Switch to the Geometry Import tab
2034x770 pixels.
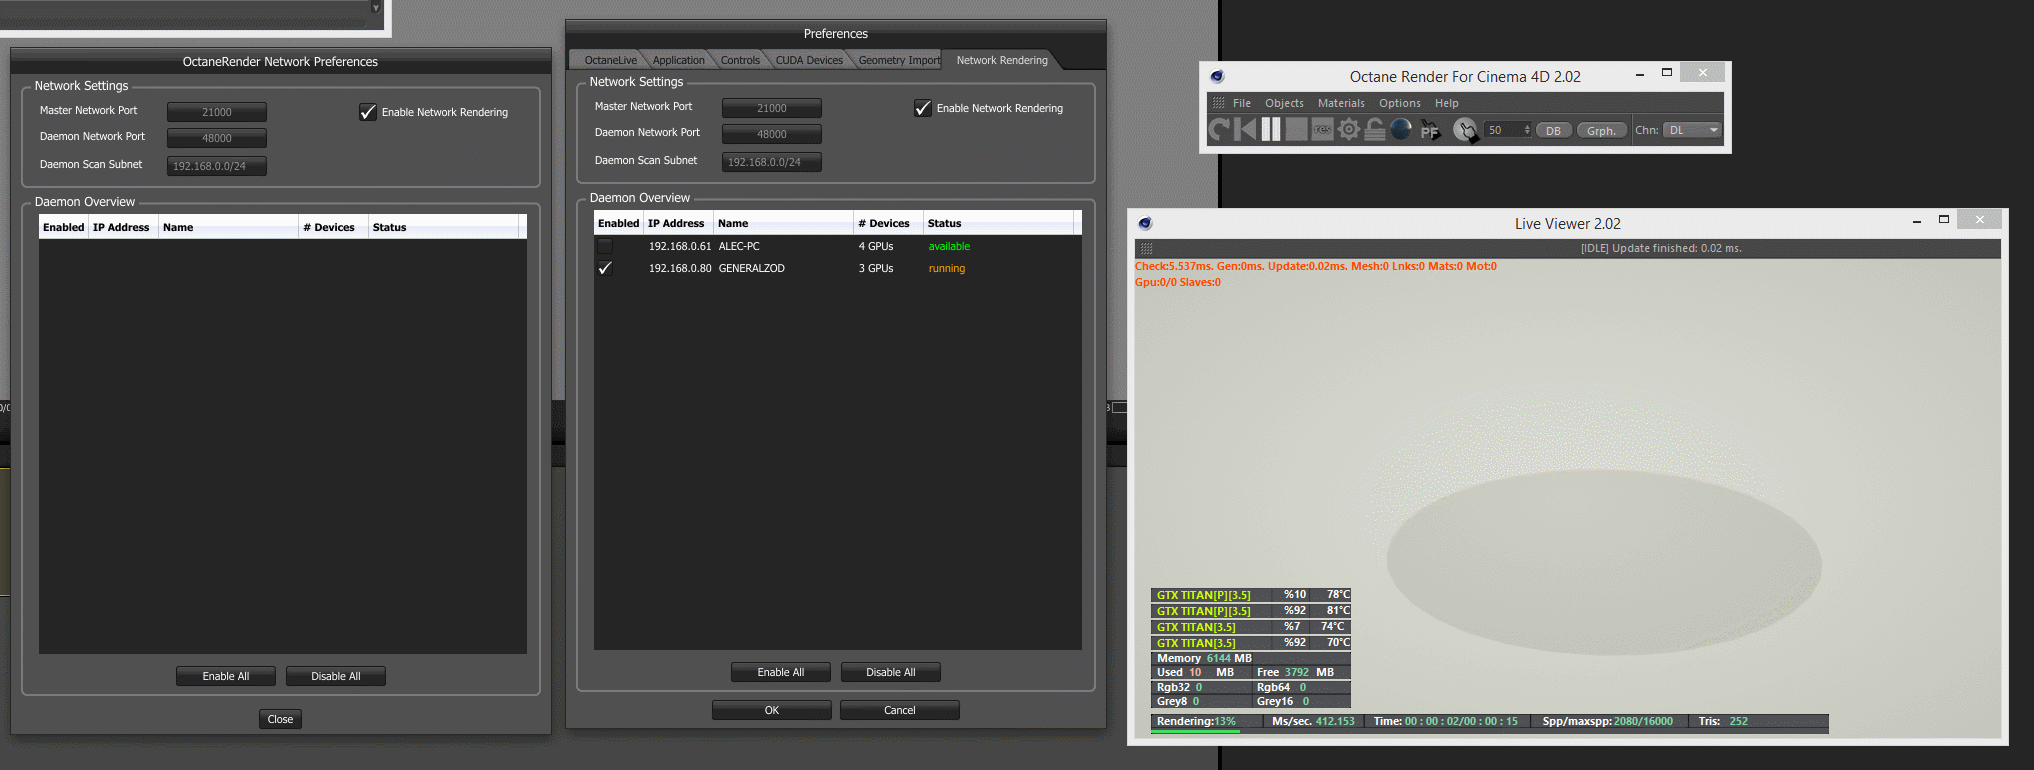pos(899,60)
